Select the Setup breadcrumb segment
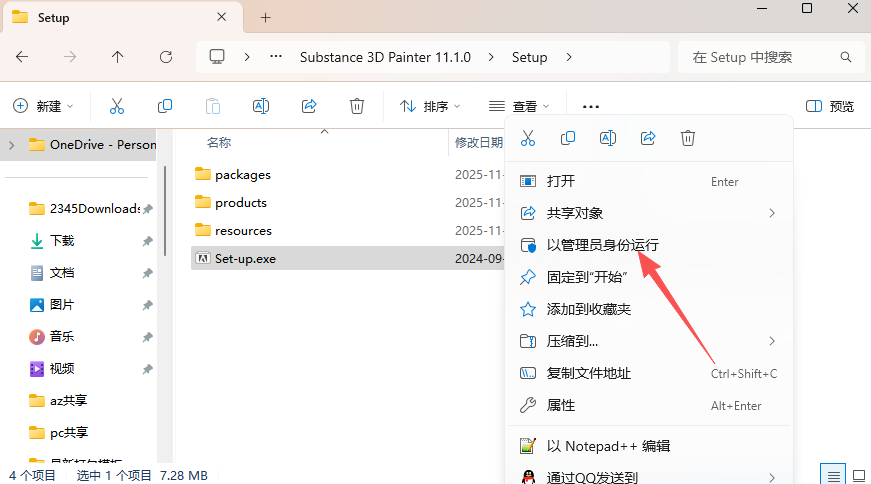 tap(529, 57)
